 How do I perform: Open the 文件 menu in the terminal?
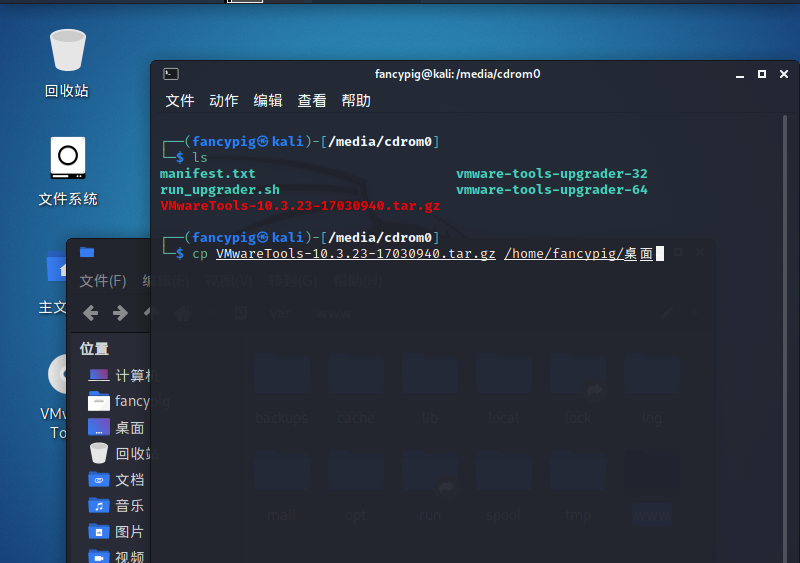[x=180, y=101]
